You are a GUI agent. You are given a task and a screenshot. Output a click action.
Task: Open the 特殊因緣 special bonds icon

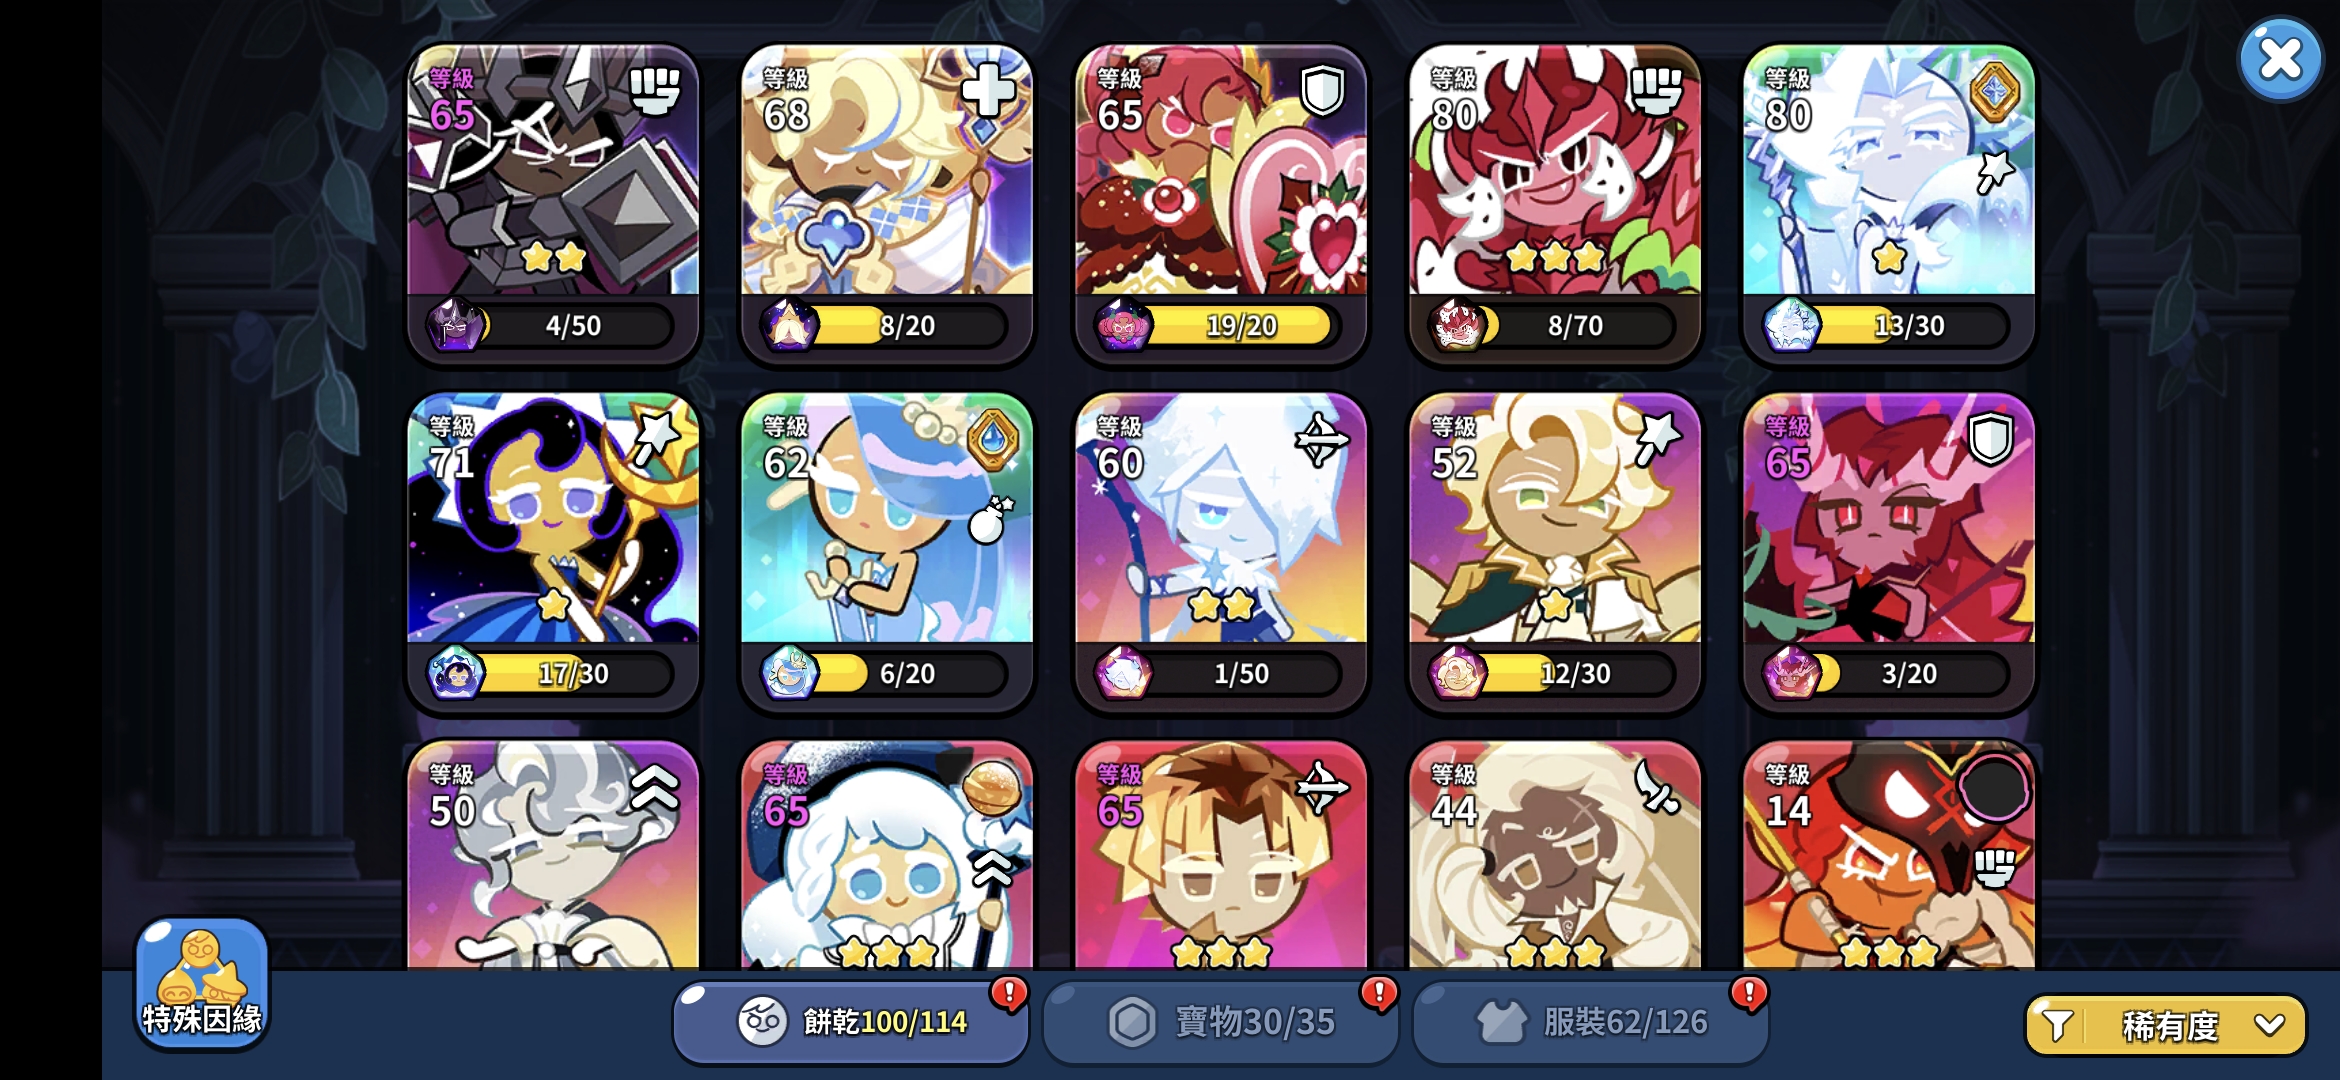click(x=202, y=982)
